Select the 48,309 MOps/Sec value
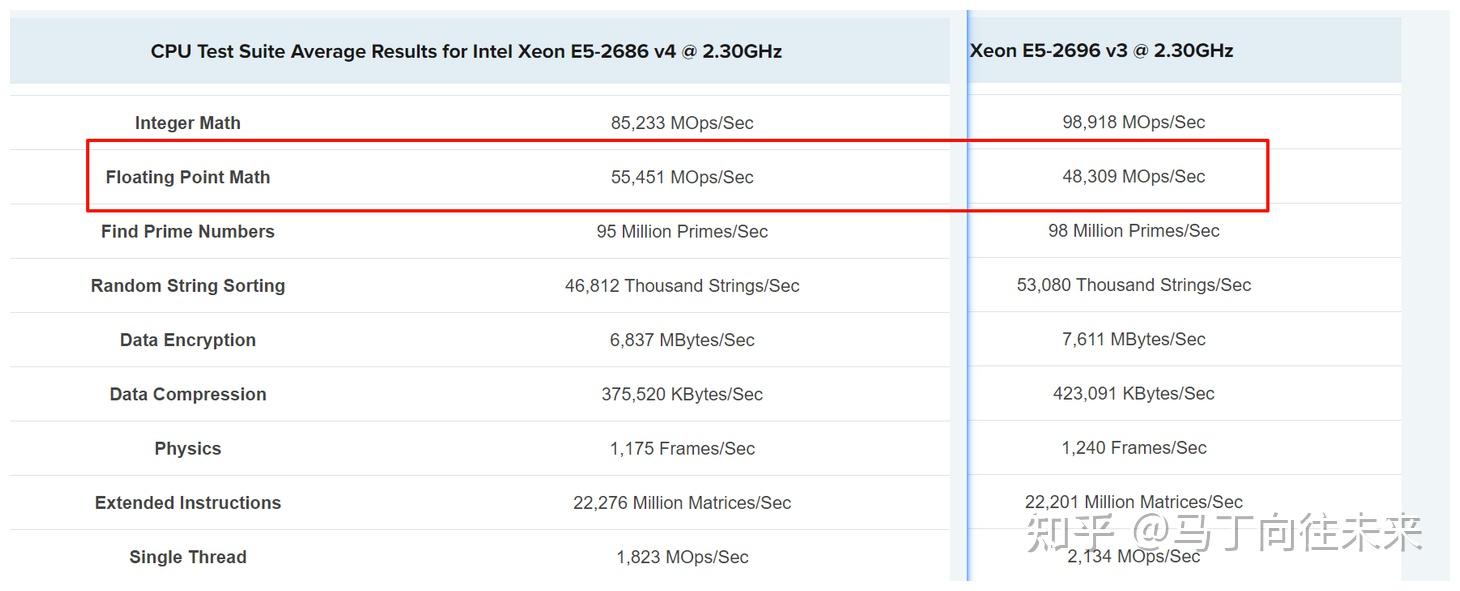Image resolution: width=1460 pixels, height=591 pixels. pyautogui.click(x=1133, y=176)
